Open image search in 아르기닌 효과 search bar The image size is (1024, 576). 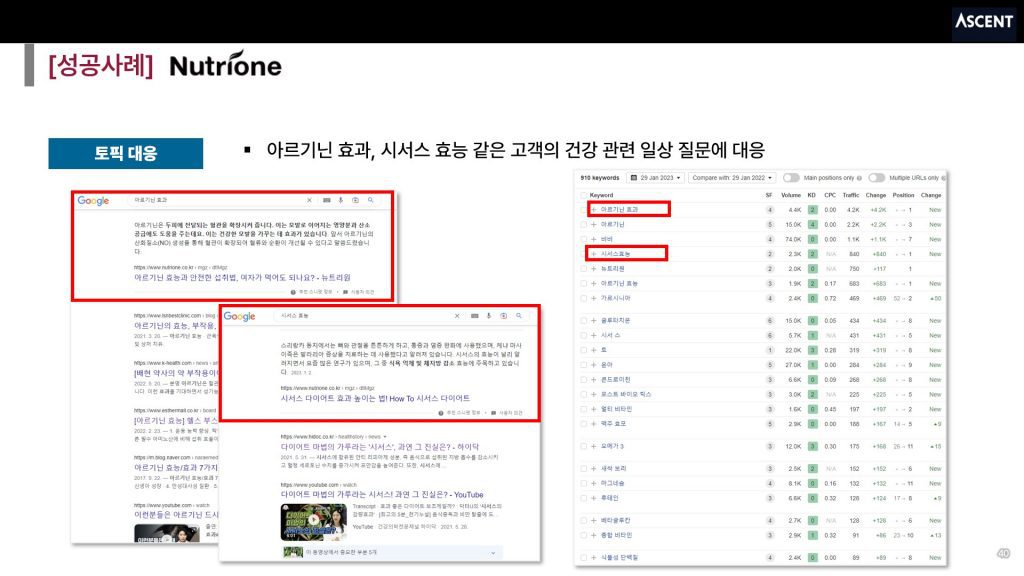pyautogui.click(x=355, y=200)
